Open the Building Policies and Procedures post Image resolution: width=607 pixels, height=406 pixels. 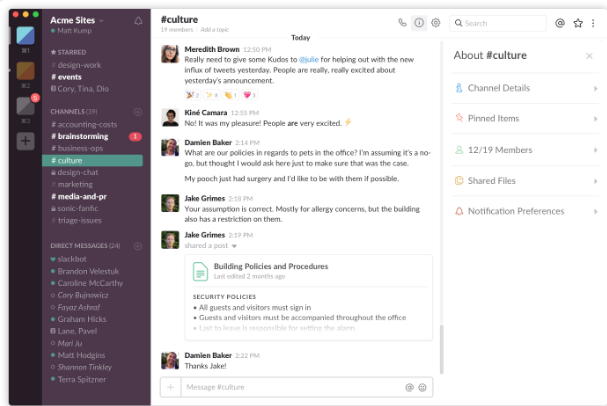[x=271, y=267]
